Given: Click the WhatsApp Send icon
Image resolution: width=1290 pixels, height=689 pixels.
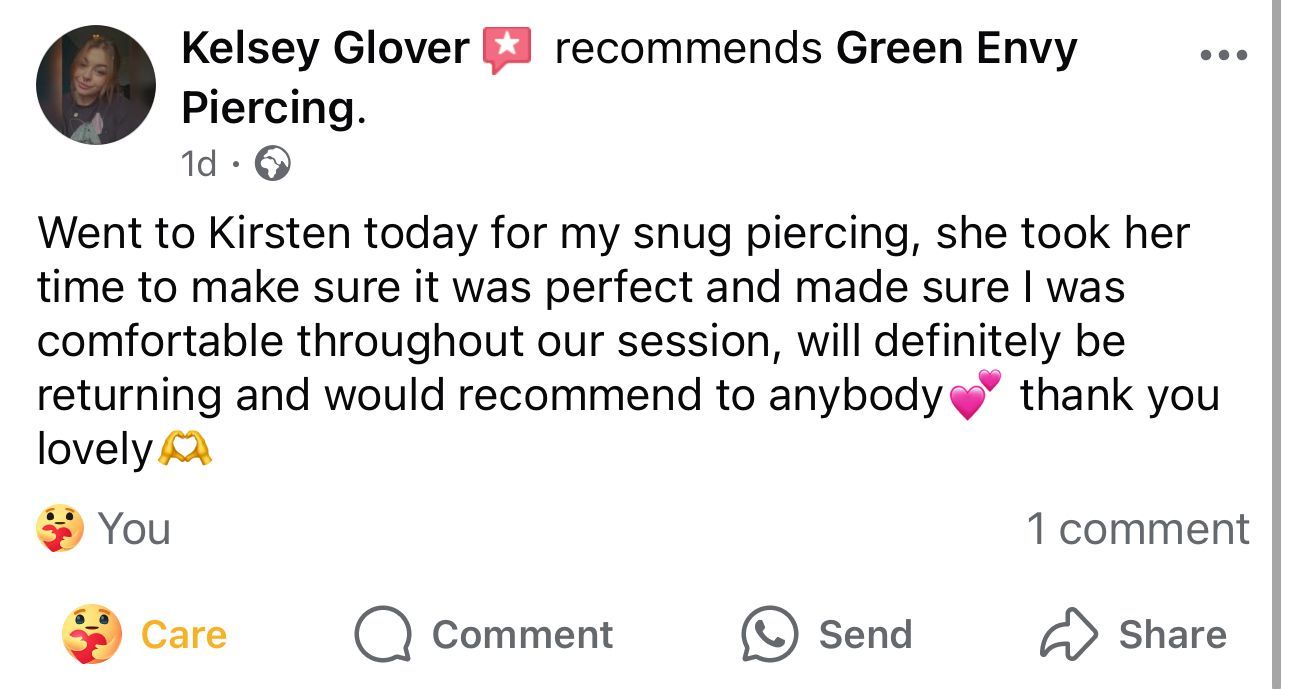Looking at the screenshot, I should pyautogui.click(x=769, y=635).
